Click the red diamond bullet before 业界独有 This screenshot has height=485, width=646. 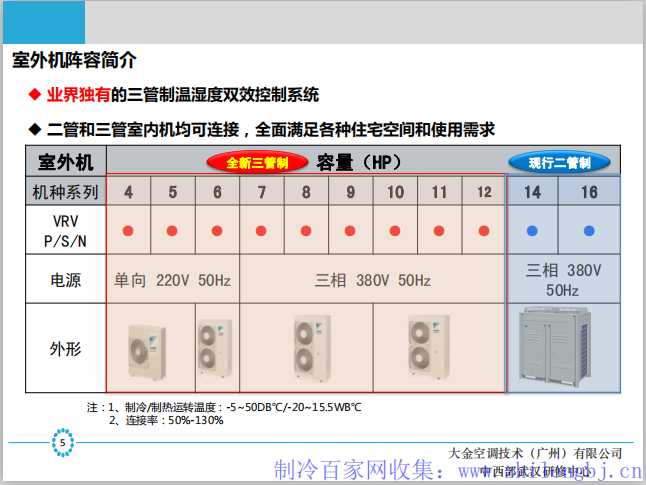pyautogui.click(x=33, y=96)
